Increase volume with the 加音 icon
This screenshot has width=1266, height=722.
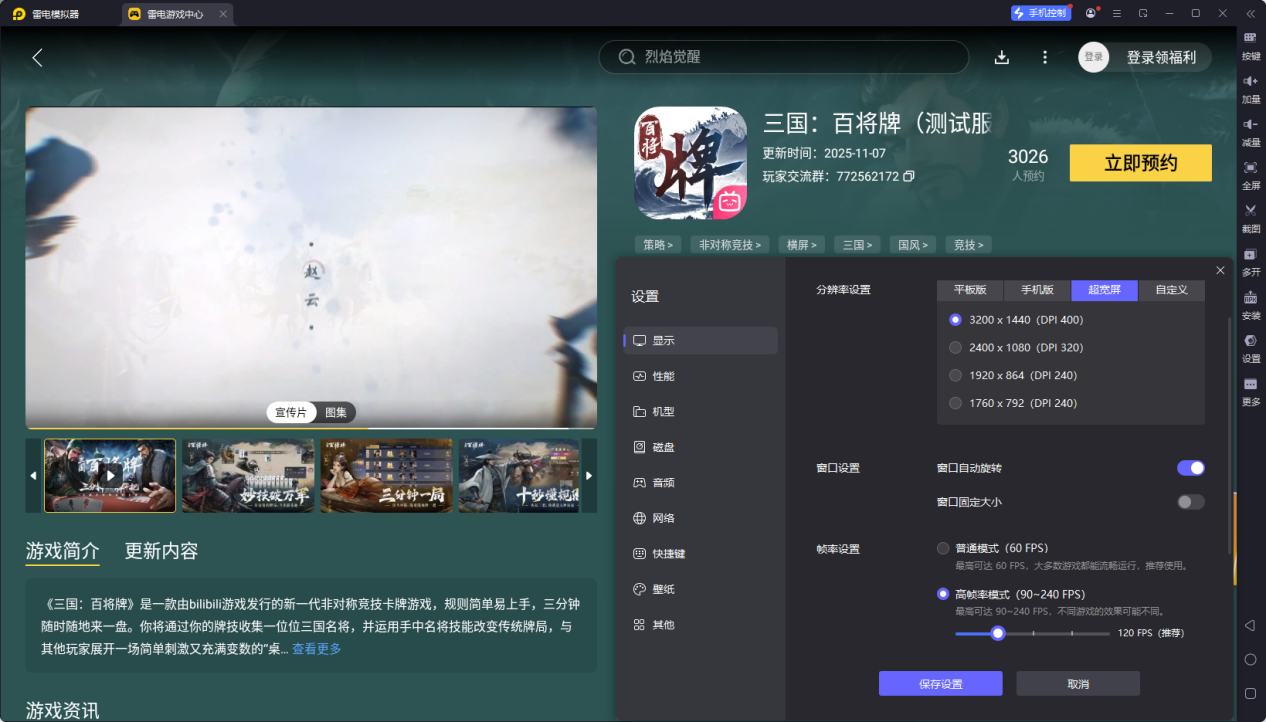(x=1251, y=88)
